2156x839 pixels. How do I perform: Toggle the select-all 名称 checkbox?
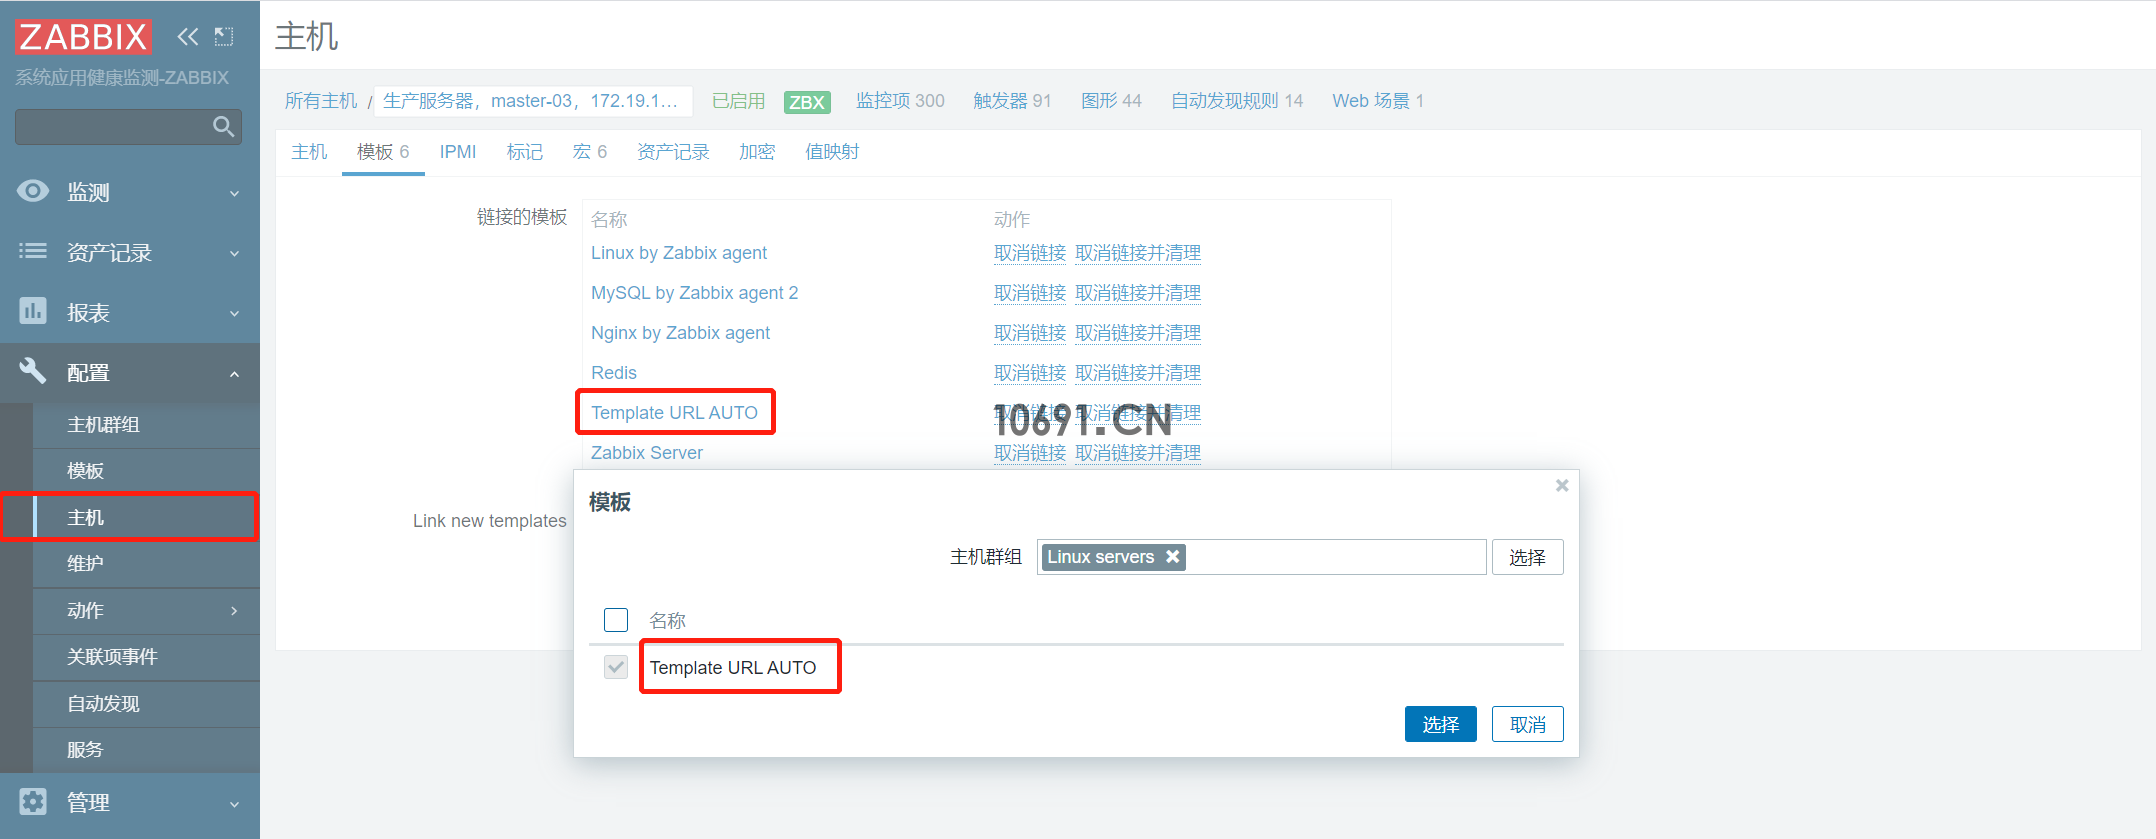[616, 620]
